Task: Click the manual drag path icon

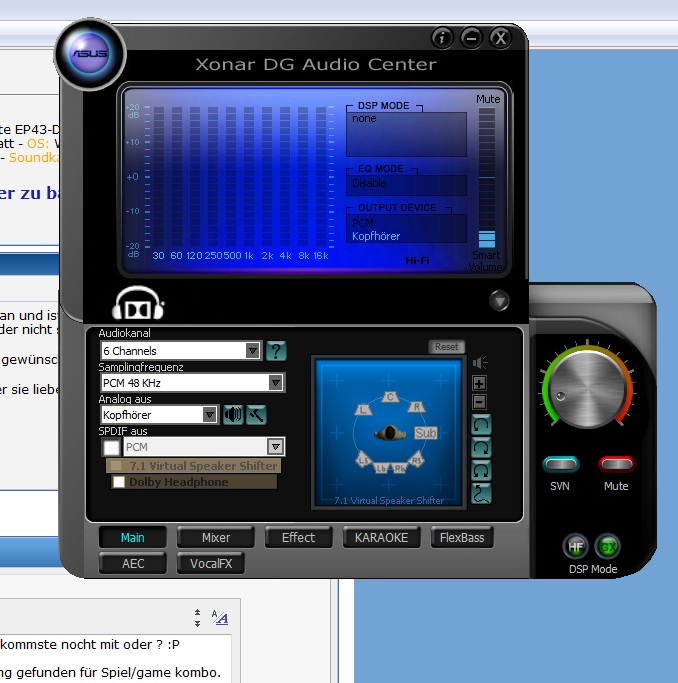Action: pos(481,494)
